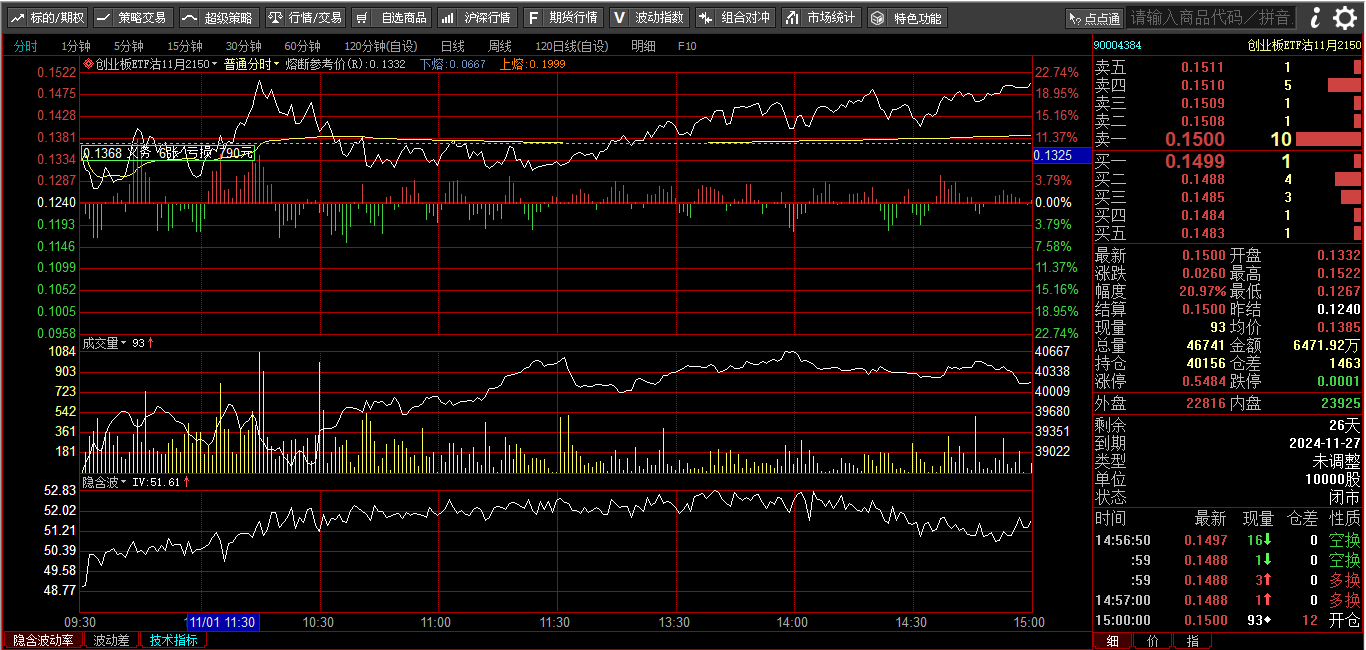This screenshot has width=1366, height=650.
Task: Open the F10 info tab
Action: [x=687, y=46]
